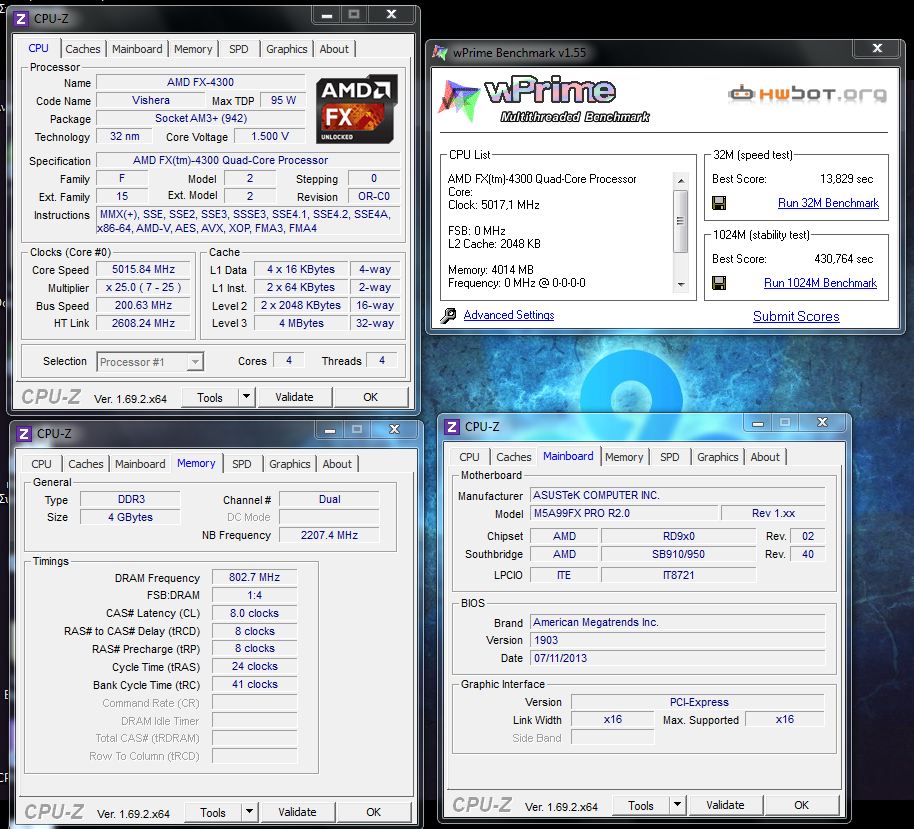Click the Code Name value Vishera
The image size is (914, 829).
pos(150,100)
